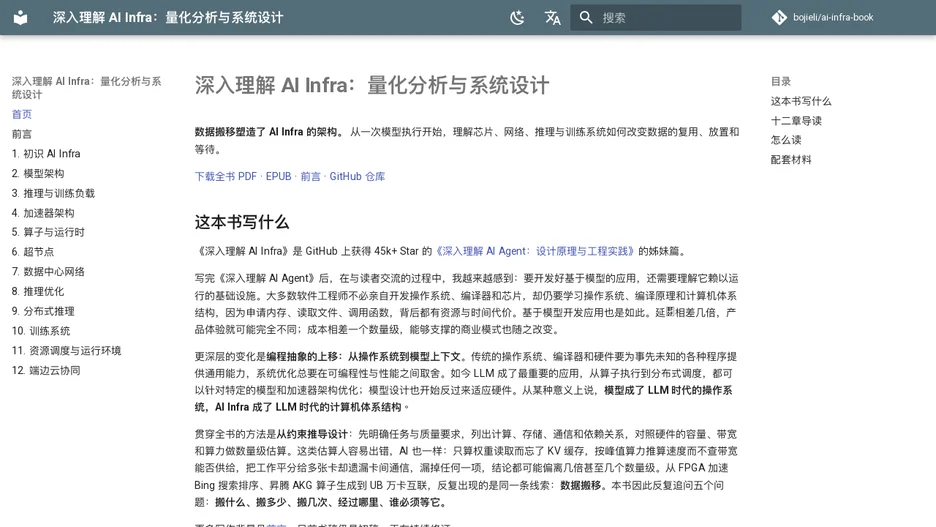Select 首页 in the sidebar
Screen dimensions: 936x527
point(21,114)
